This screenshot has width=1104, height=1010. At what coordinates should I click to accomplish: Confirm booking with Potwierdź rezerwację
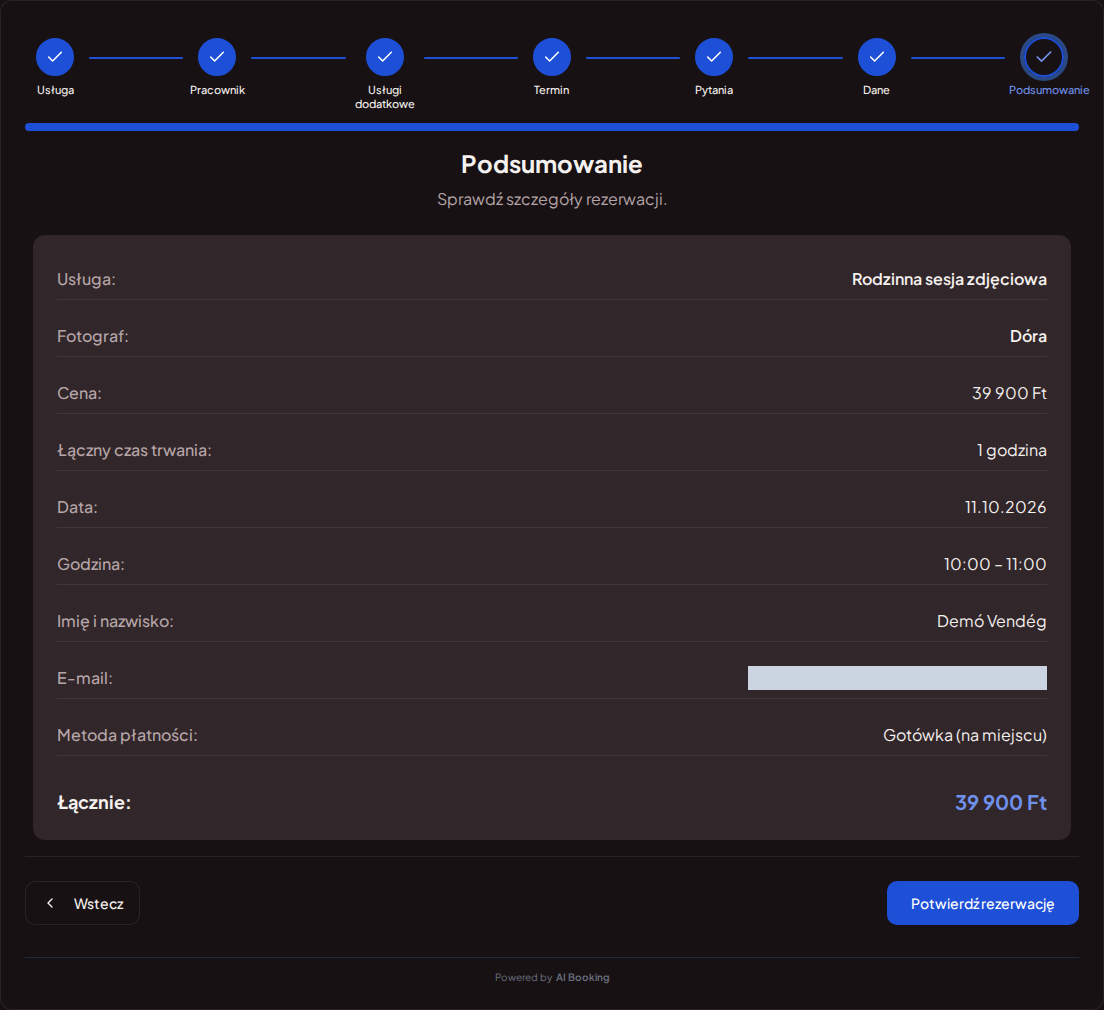tap(983, 903)
